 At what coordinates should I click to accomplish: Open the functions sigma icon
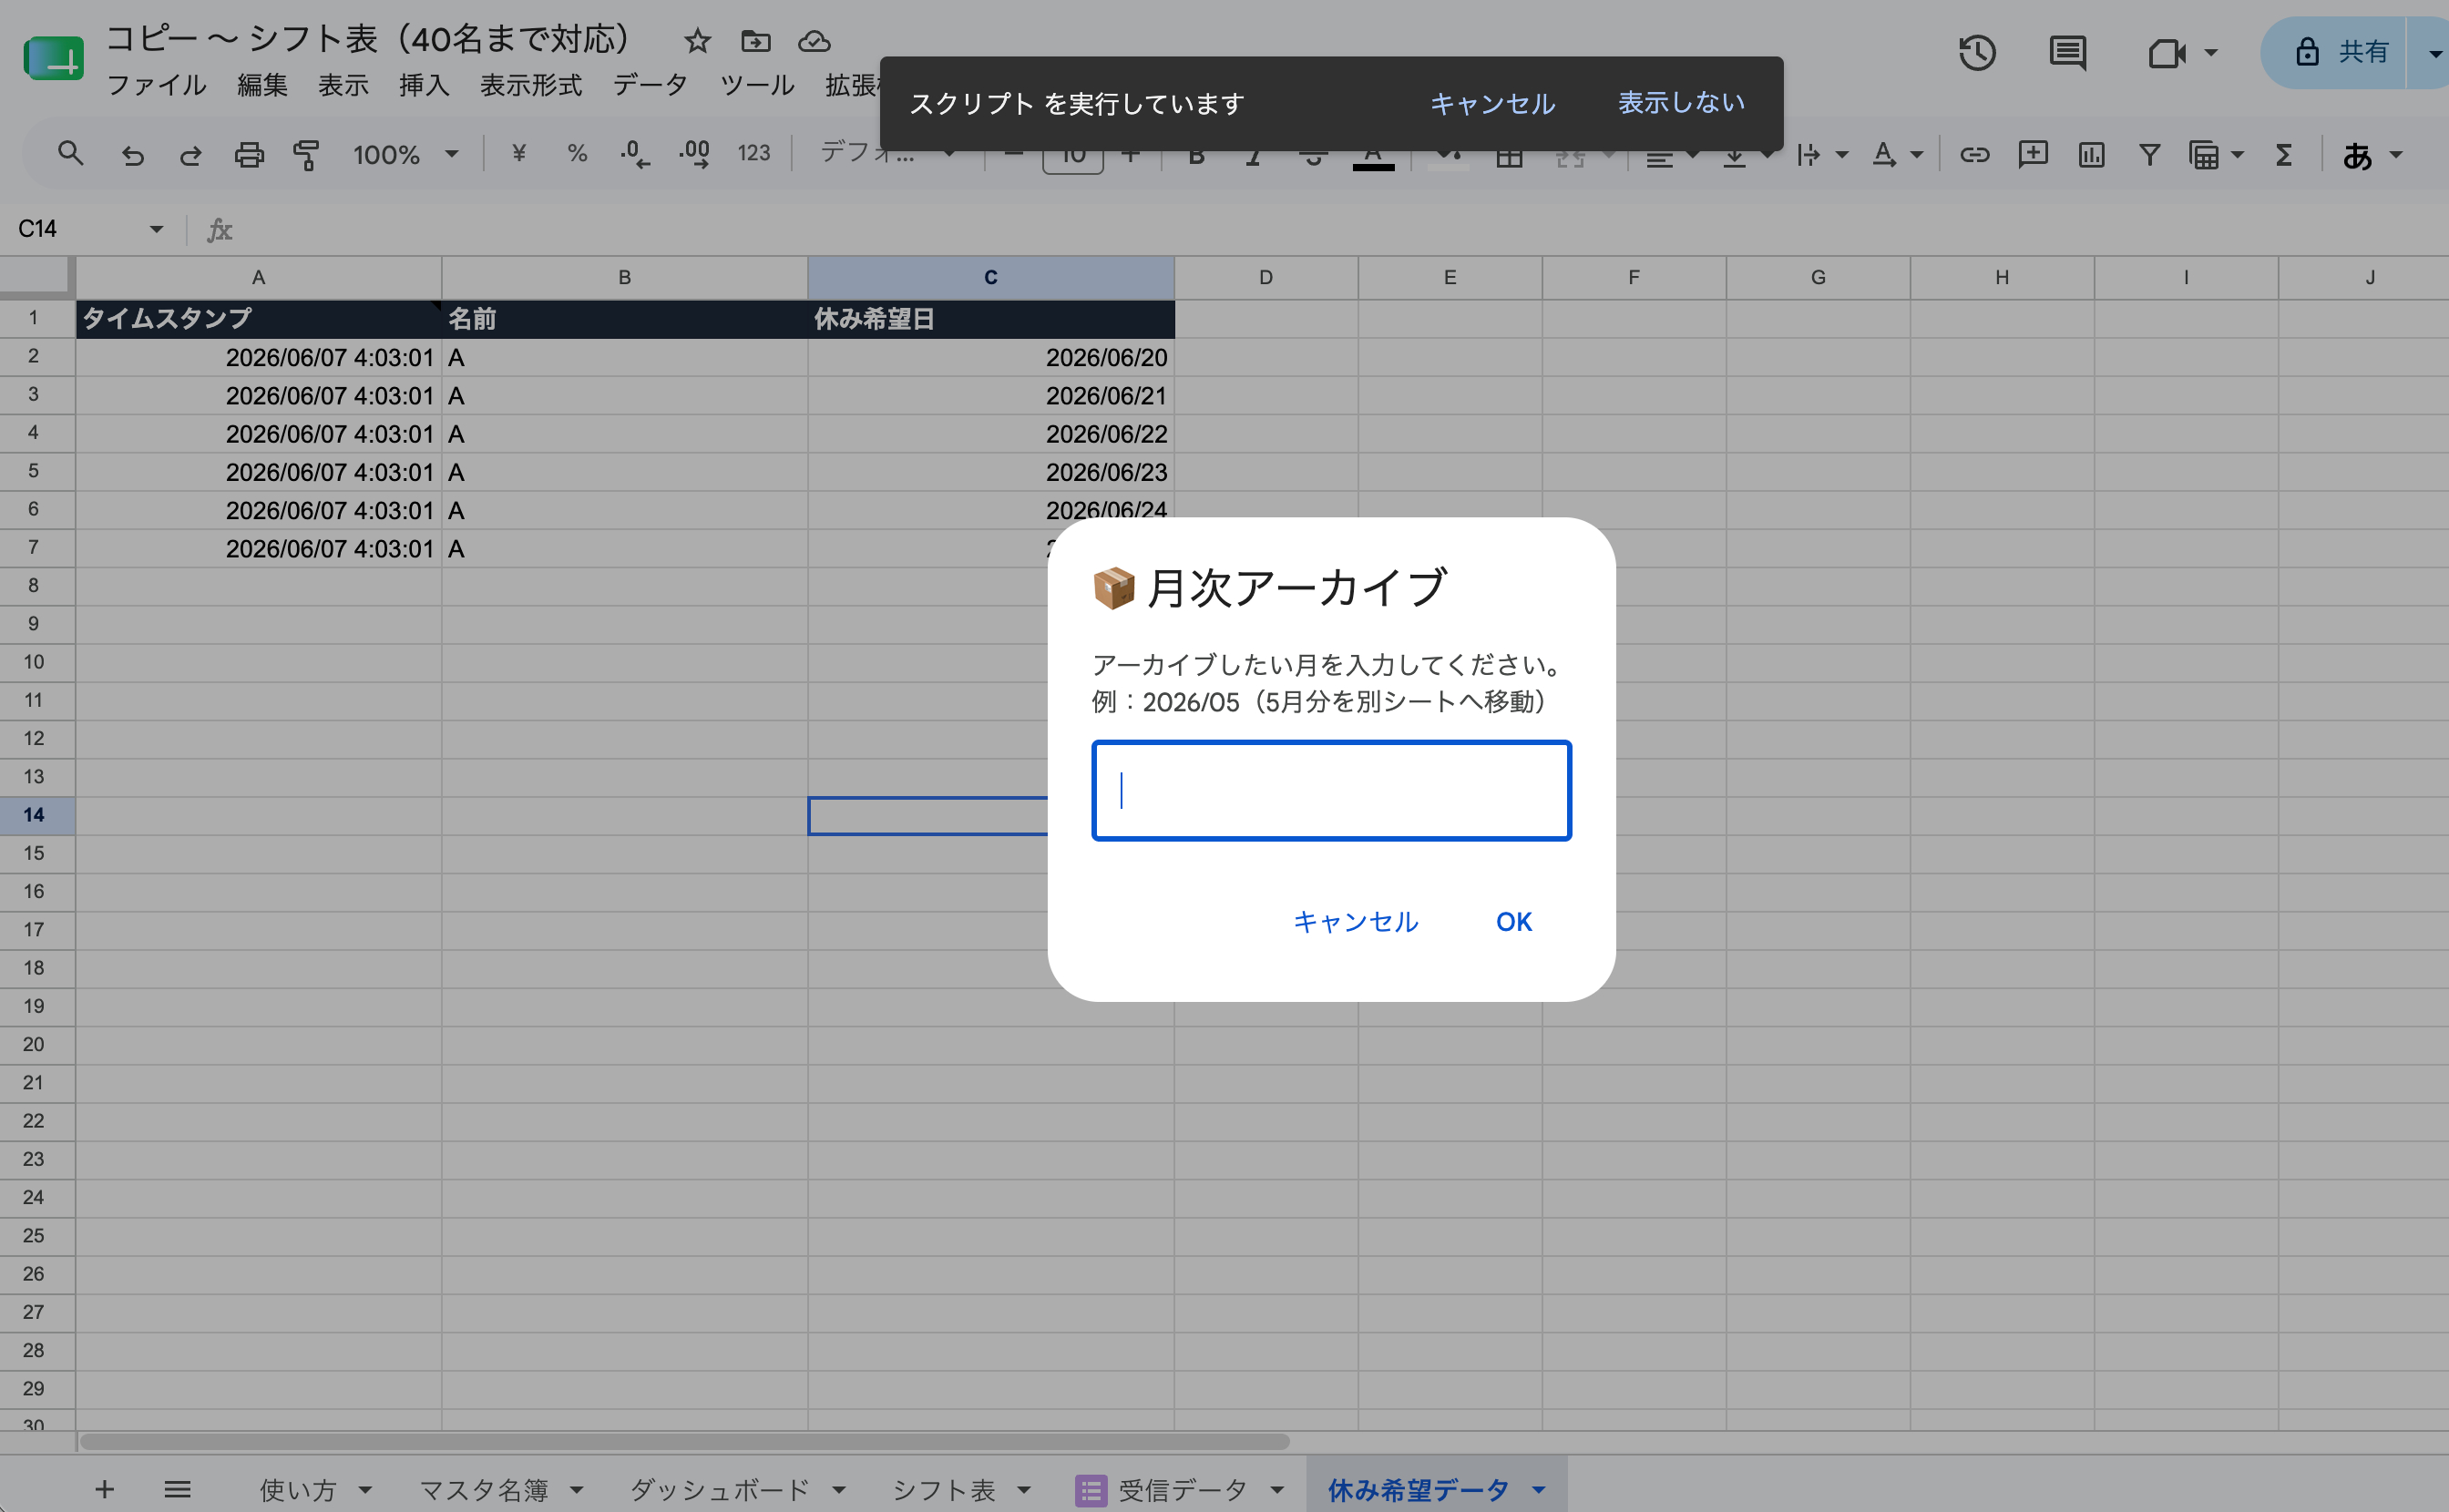tap(2284, 155)
